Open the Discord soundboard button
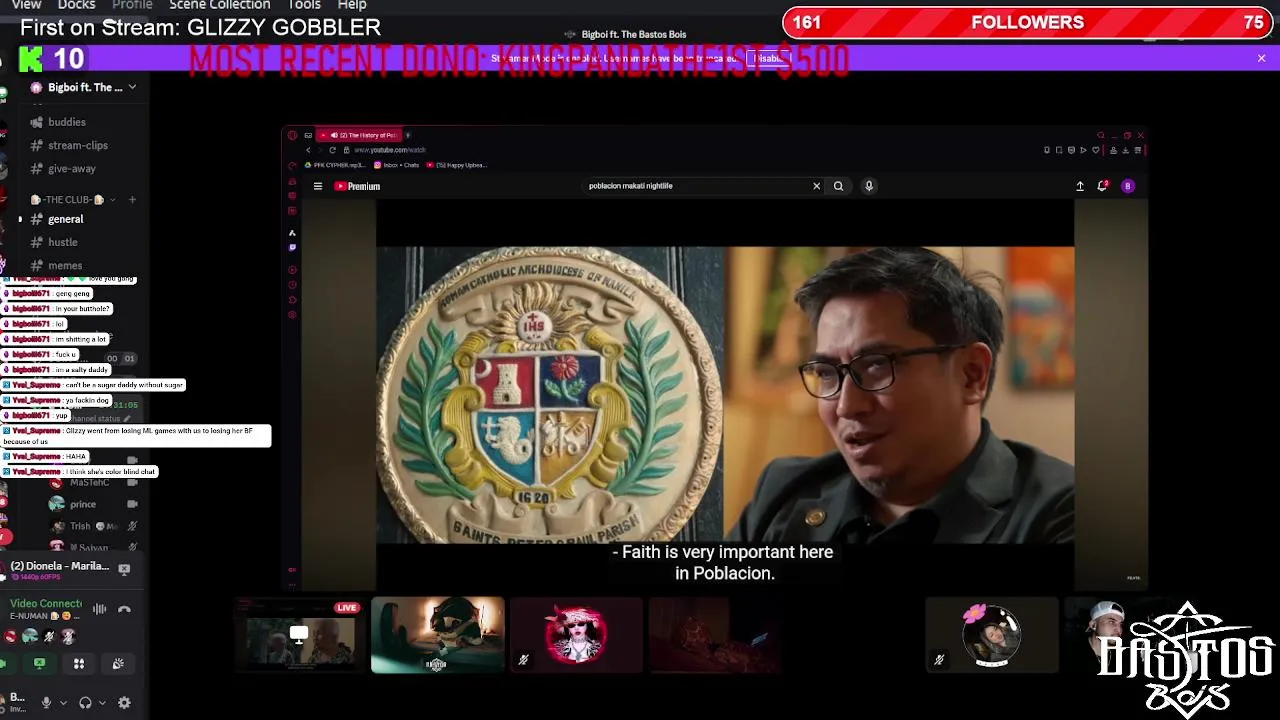This screenshot has height=720, width=1280. (x=118, y=663)
